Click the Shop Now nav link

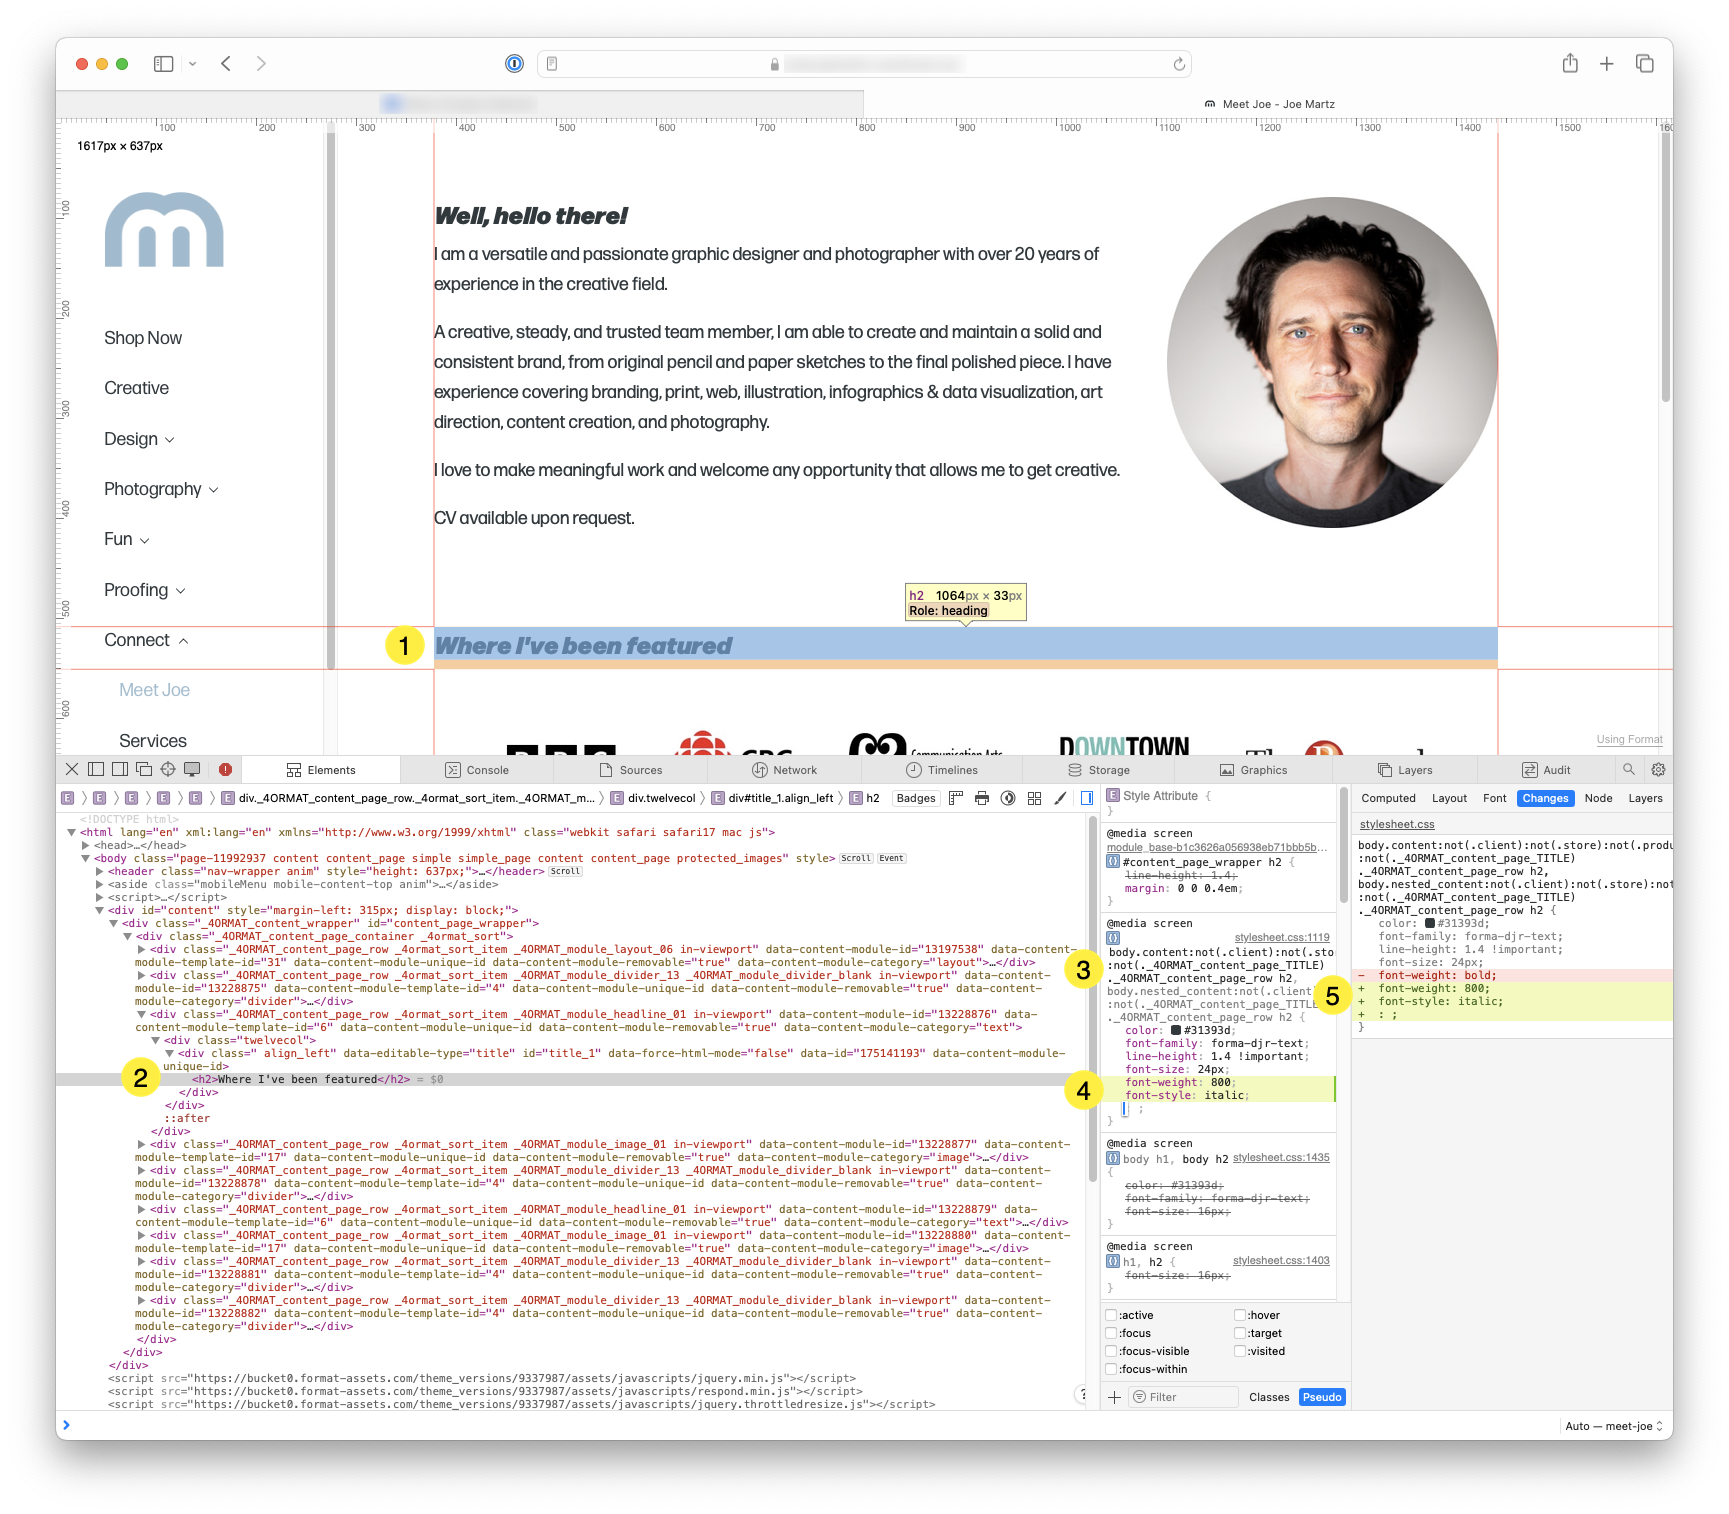[x=143, y=338]
